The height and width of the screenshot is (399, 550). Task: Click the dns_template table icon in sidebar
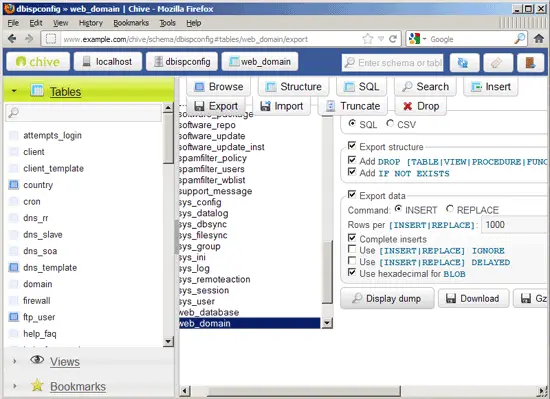pos(14,268)
